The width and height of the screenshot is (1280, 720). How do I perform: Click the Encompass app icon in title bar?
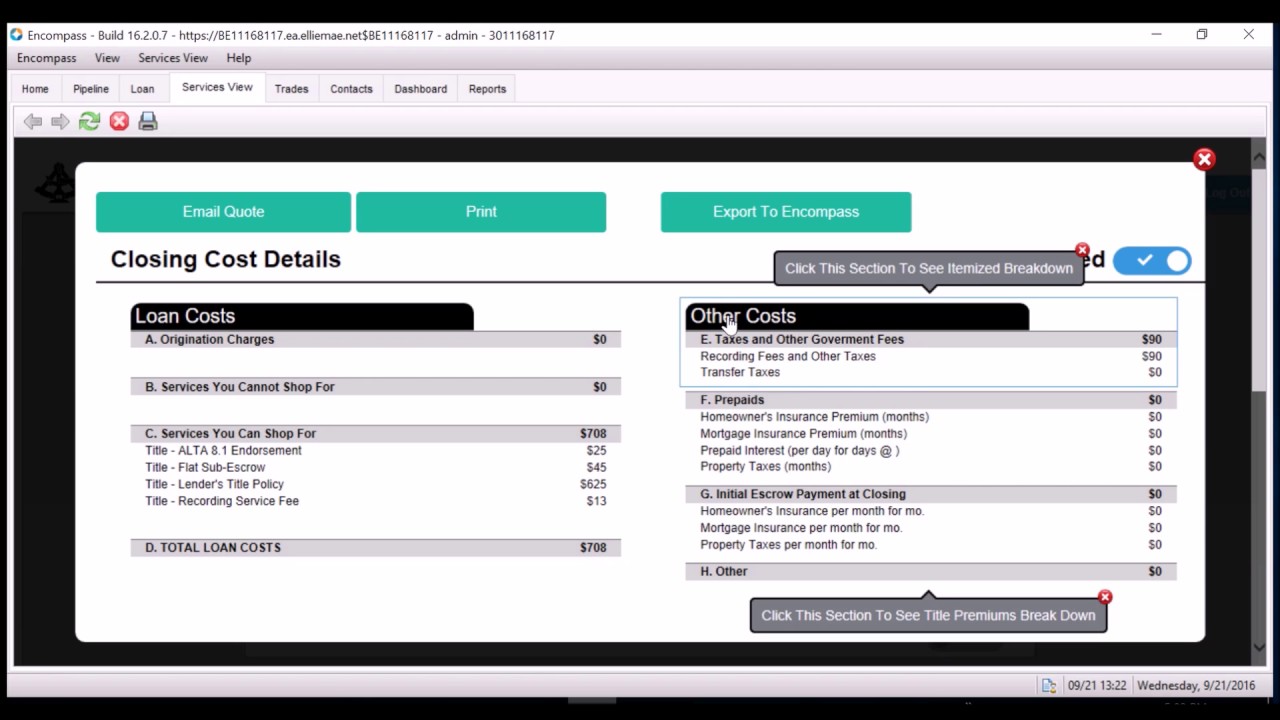tap(16, 35)
